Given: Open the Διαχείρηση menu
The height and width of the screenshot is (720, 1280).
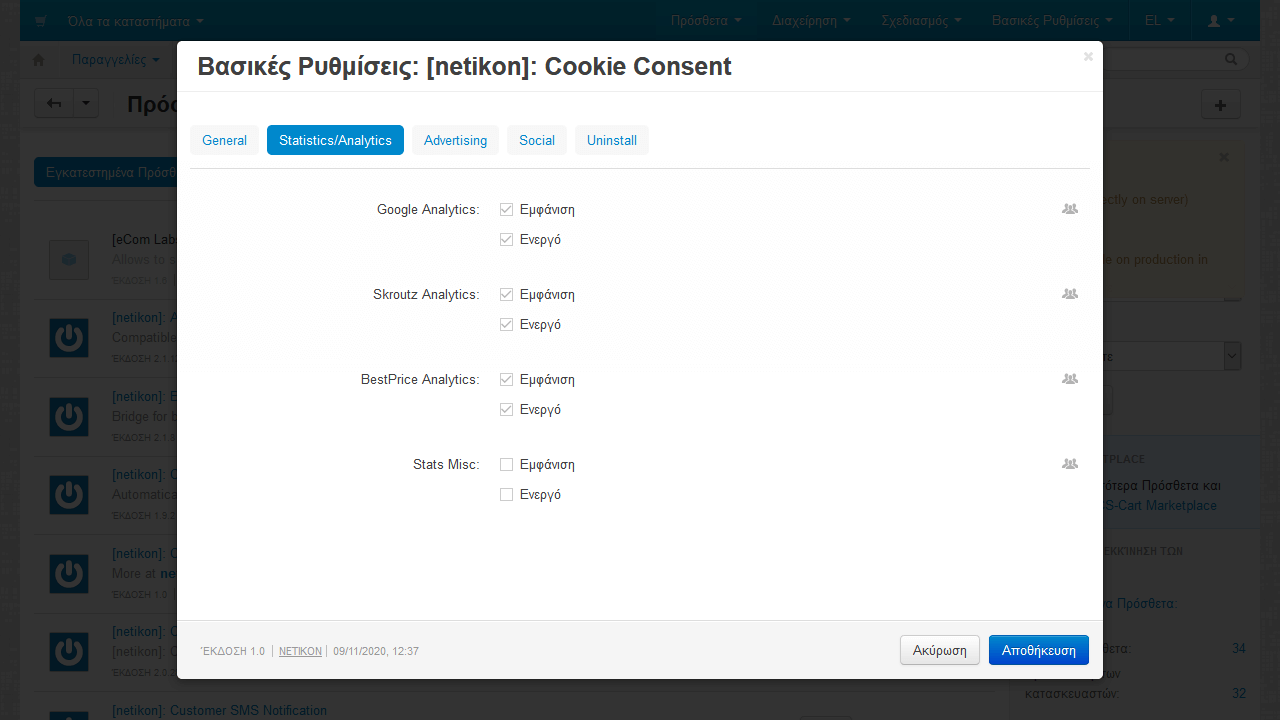Looking at the screenshot, I should point(811,20).
